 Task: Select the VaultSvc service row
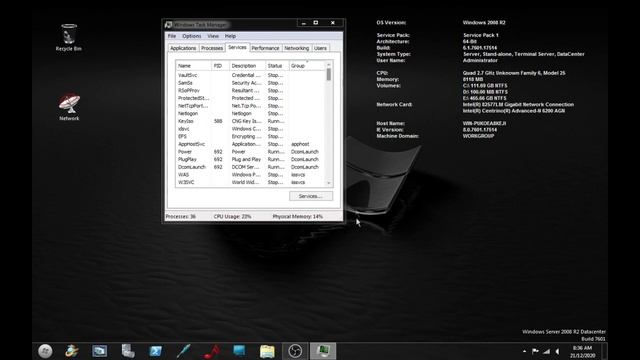pyautogui.click(x=251, y=75)
